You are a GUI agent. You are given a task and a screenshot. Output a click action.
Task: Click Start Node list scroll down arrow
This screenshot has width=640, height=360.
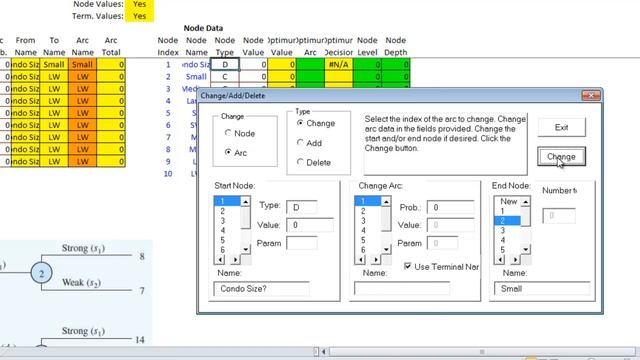(245, 249)
